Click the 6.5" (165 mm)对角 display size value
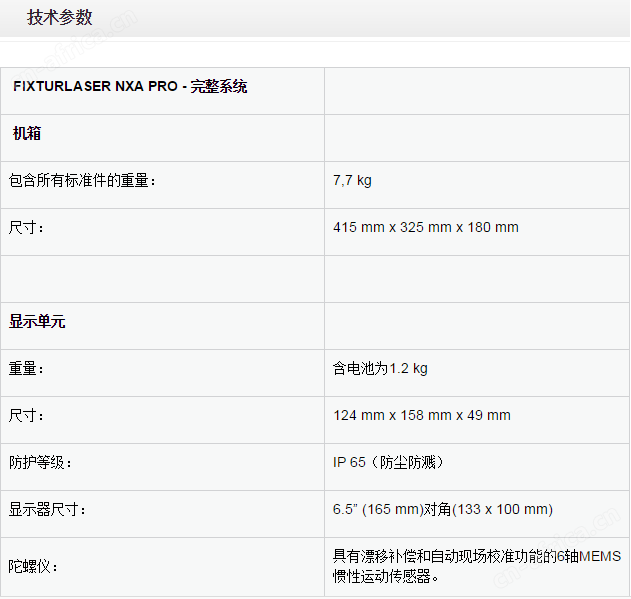Image resolution: width=631 pixels, height=599 pixels. coord(443,510)
